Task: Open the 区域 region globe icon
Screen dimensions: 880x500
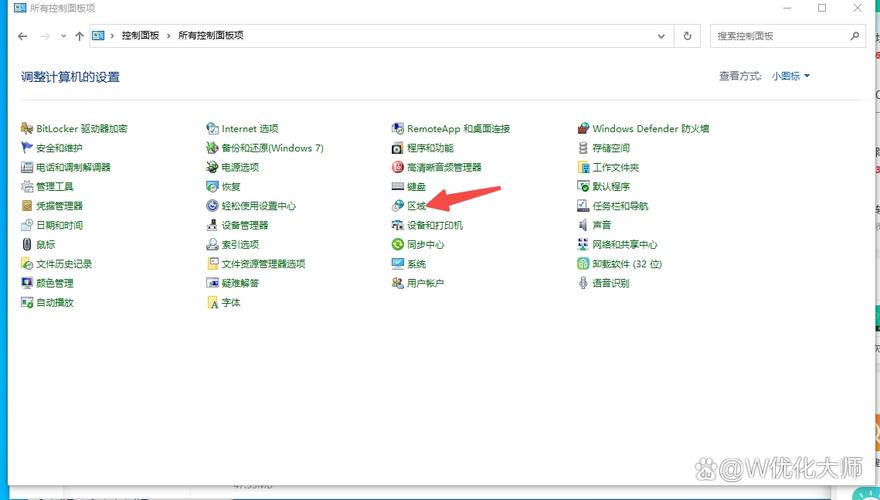Action: click(x=398, y=206)
